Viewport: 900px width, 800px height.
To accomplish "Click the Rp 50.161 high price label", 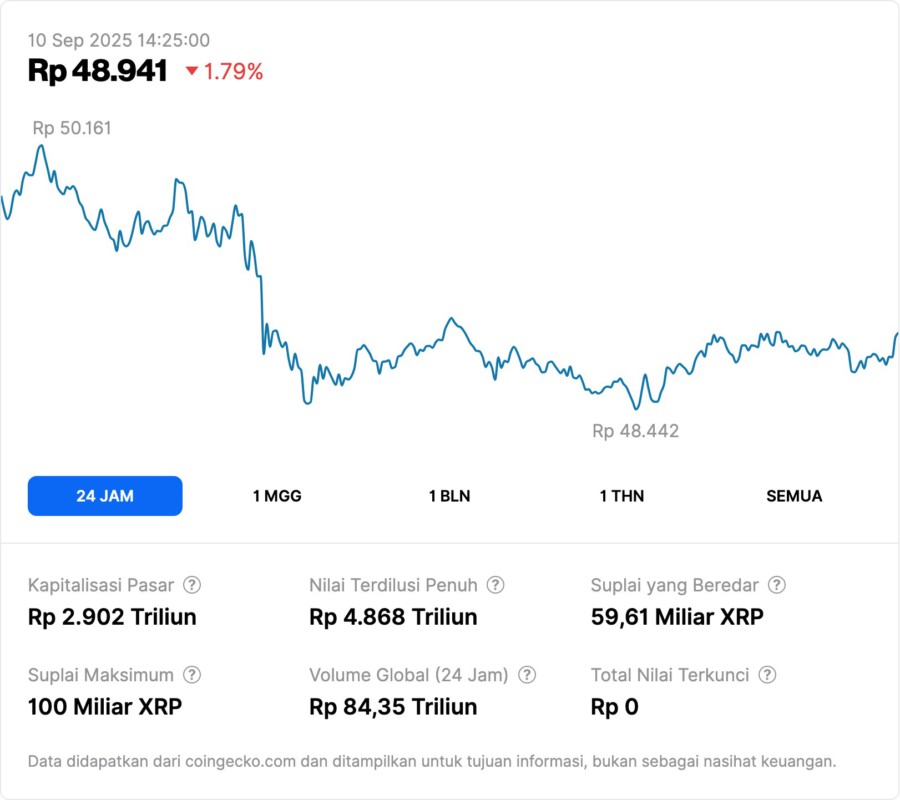I will click(72, 128).
